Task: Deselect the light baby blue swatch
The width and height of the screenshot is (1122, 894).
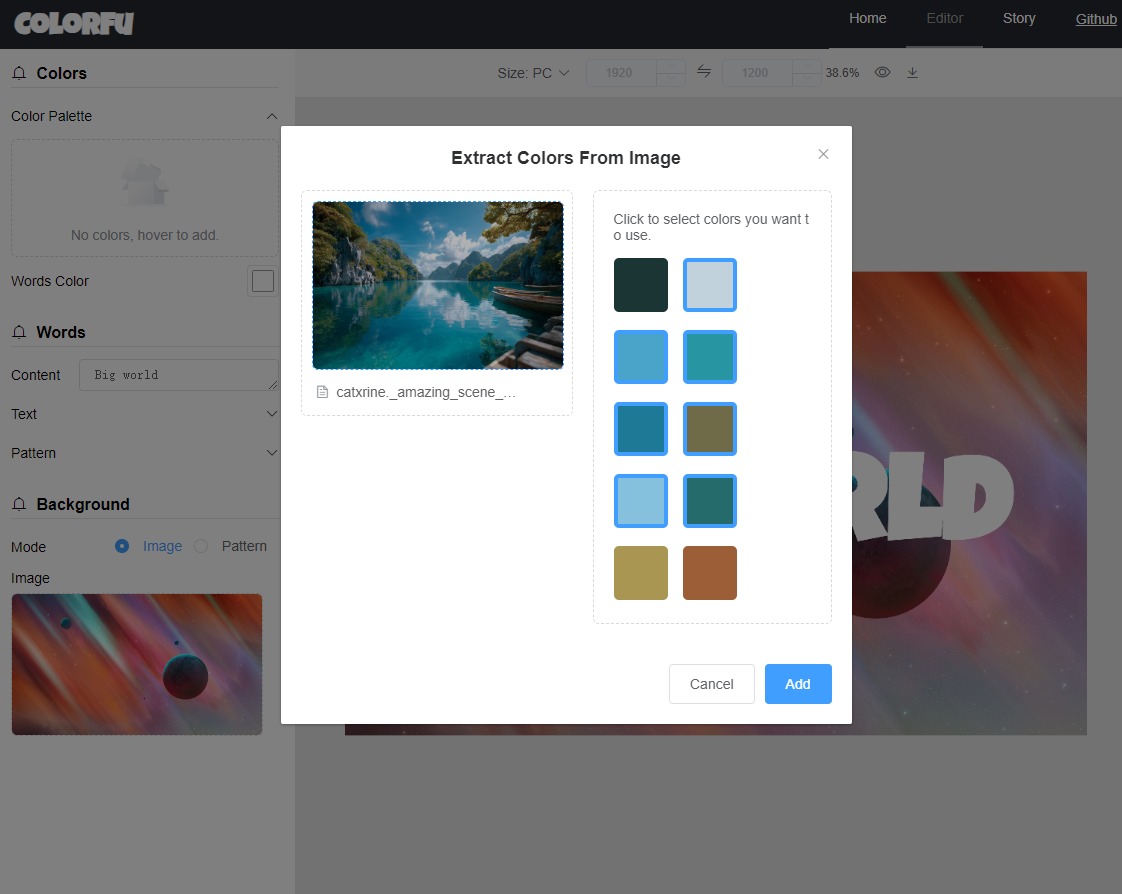Action: pyautogui.click(x=641, y=501)
